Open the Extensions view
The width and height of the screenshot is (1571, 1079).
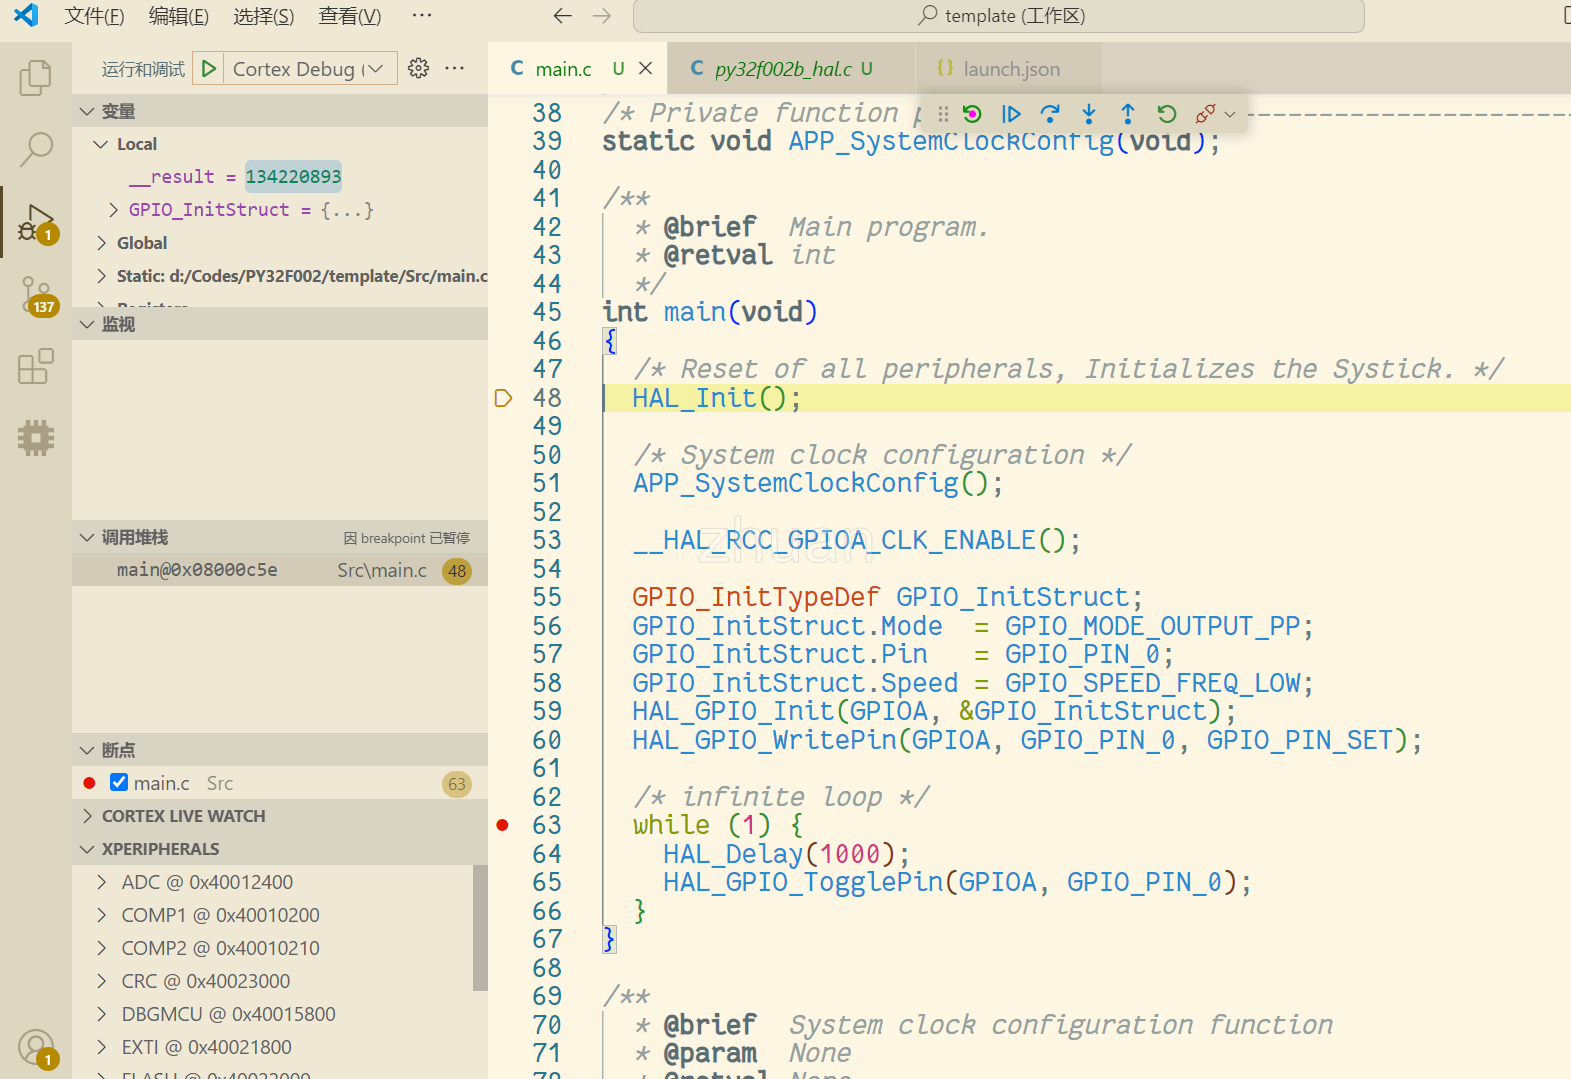[x=36, y=366]
